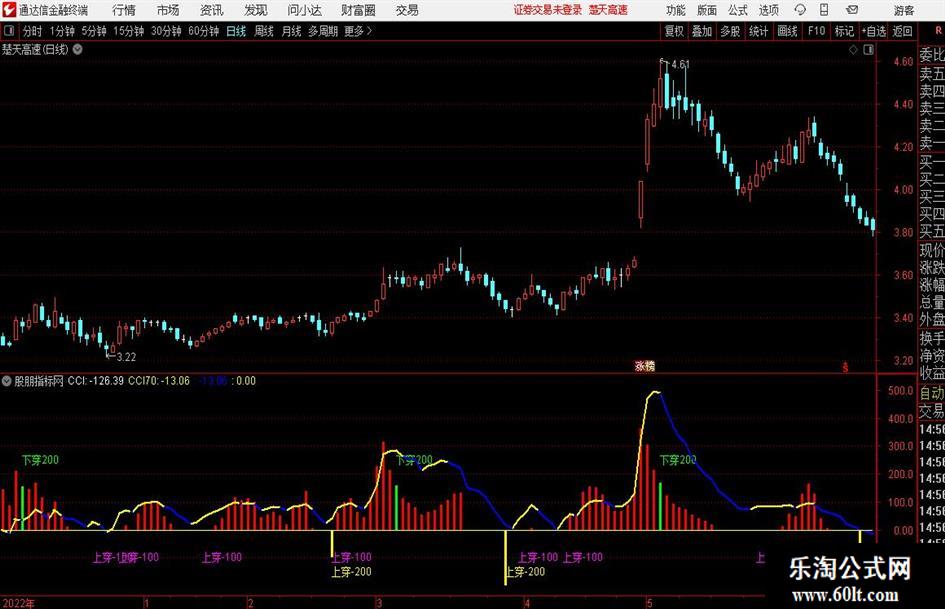Toggle the side info panel icon
This screenshot has height=609, width=945.
(x=868, y=50)
